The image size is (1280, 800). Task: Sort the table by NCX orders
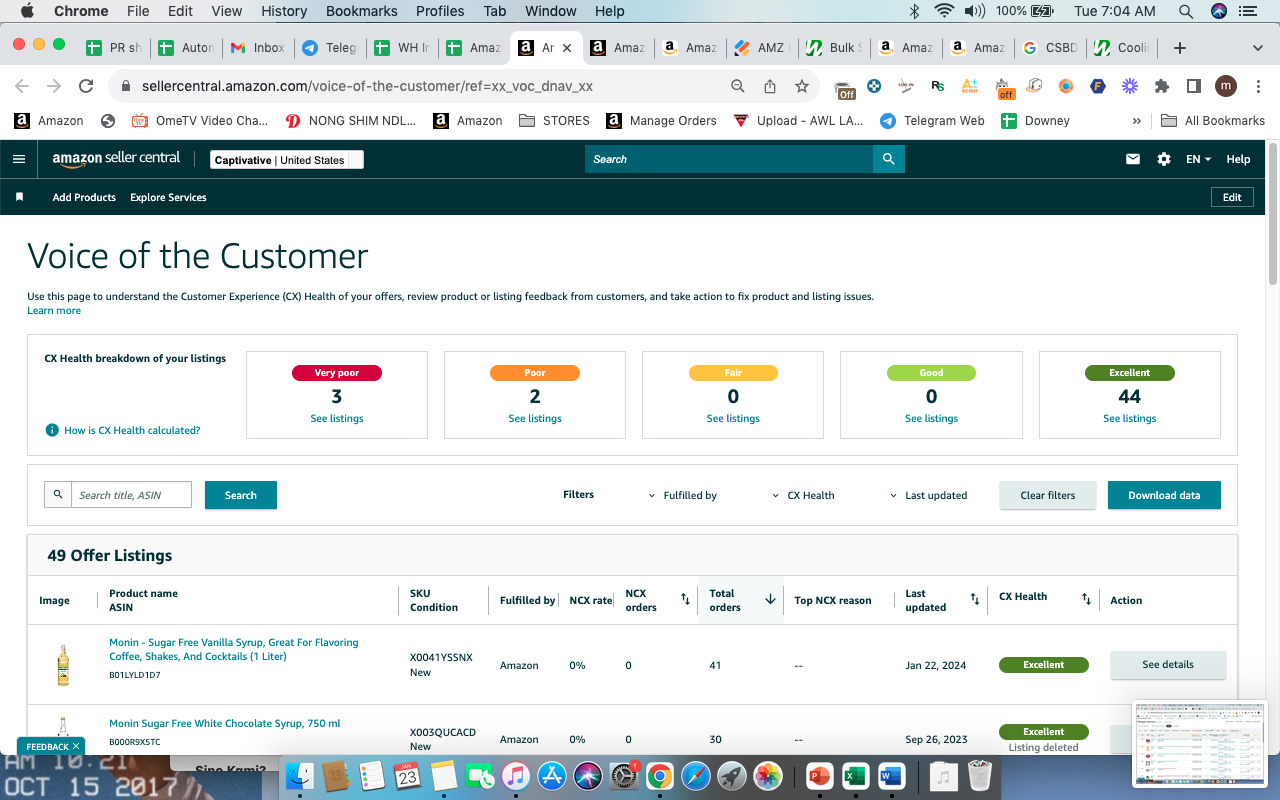(x=685, y=599)
